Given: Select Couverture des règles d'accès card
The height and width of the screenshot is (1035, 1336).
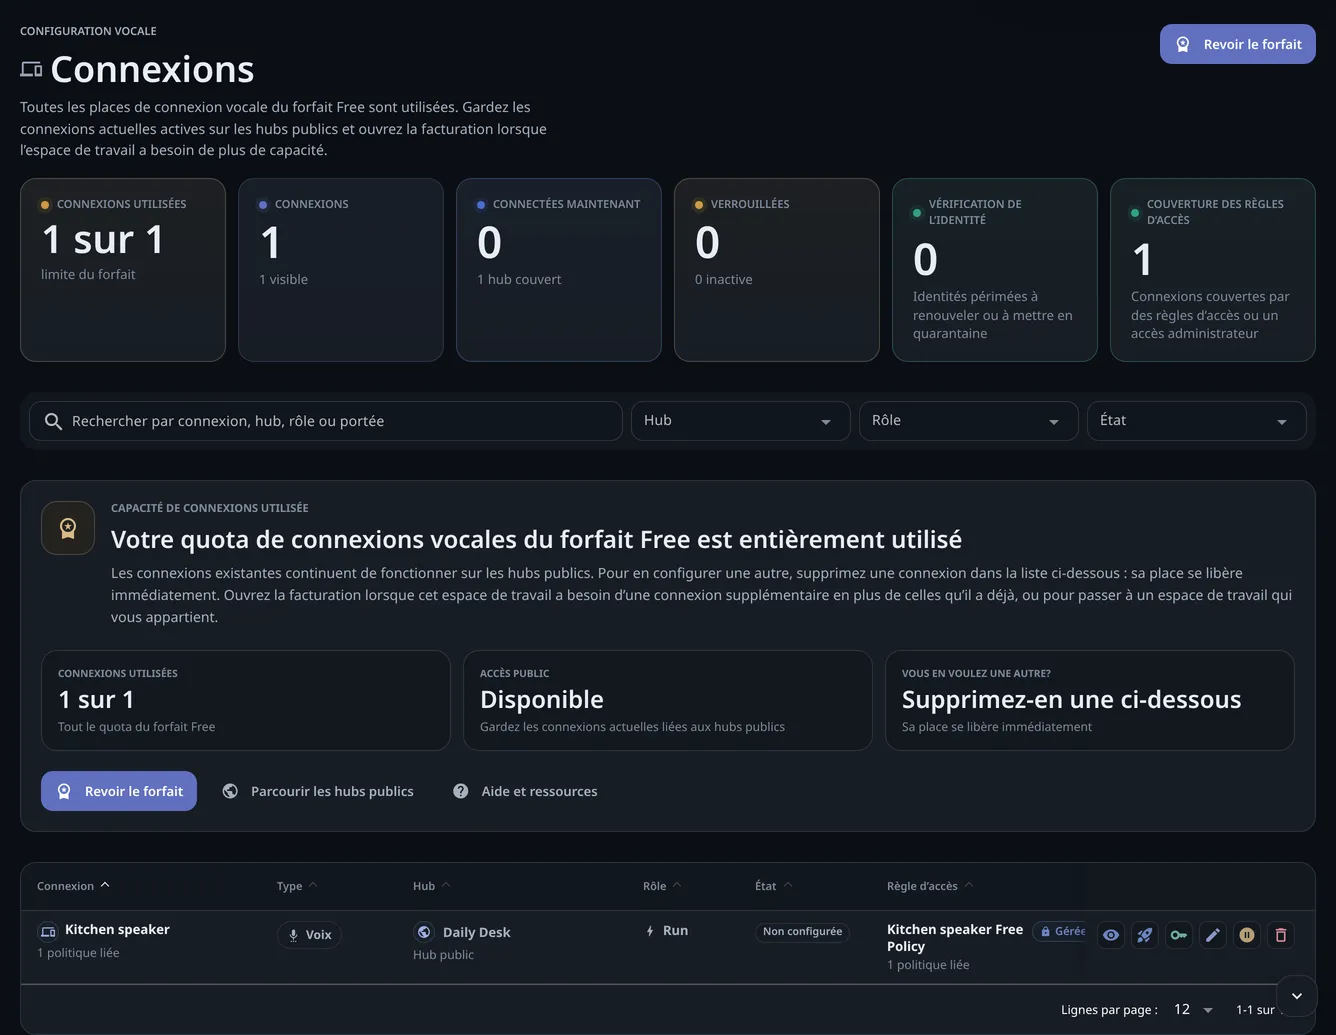Looking at the screenshot, I should (x=1213, y=270).
